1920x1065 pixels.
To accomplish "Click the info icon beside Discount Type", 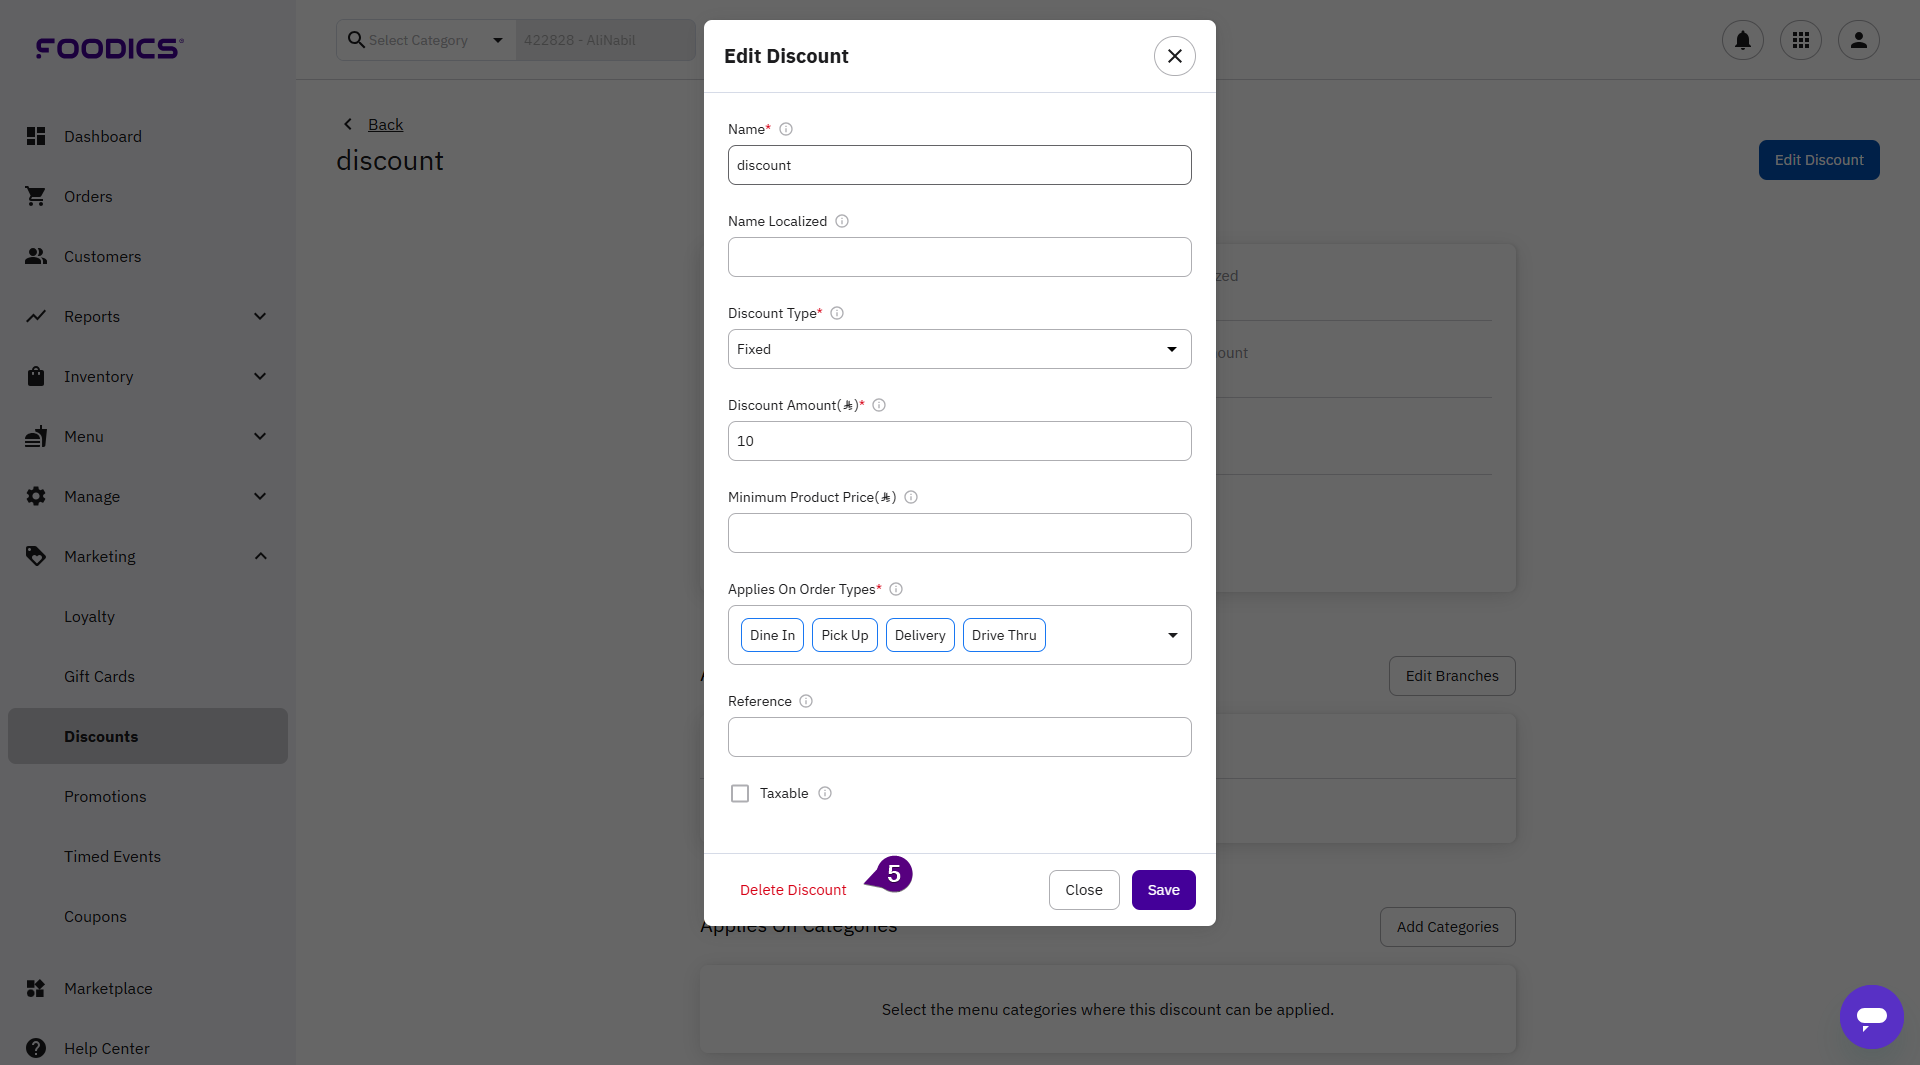I will [837, 313].
